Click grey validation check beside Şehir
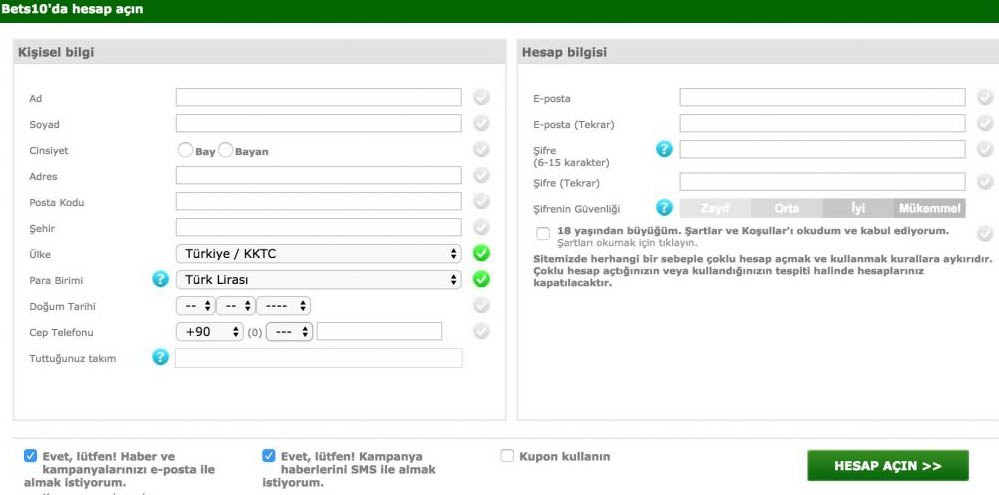Viewport: 999px width, 495px height. [x=481, y=227]
